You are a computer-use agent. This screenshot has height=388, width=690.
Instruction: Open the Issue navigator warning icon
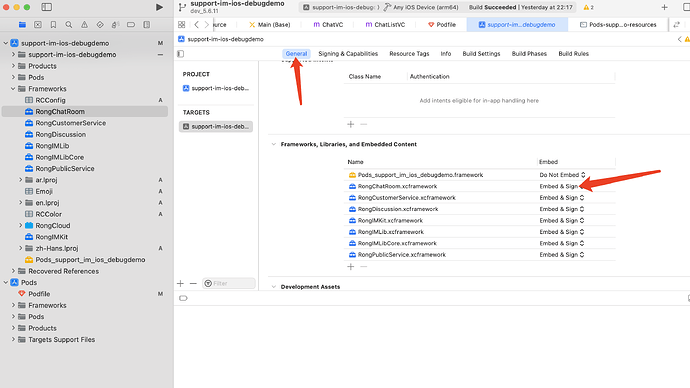click(84, 25)
